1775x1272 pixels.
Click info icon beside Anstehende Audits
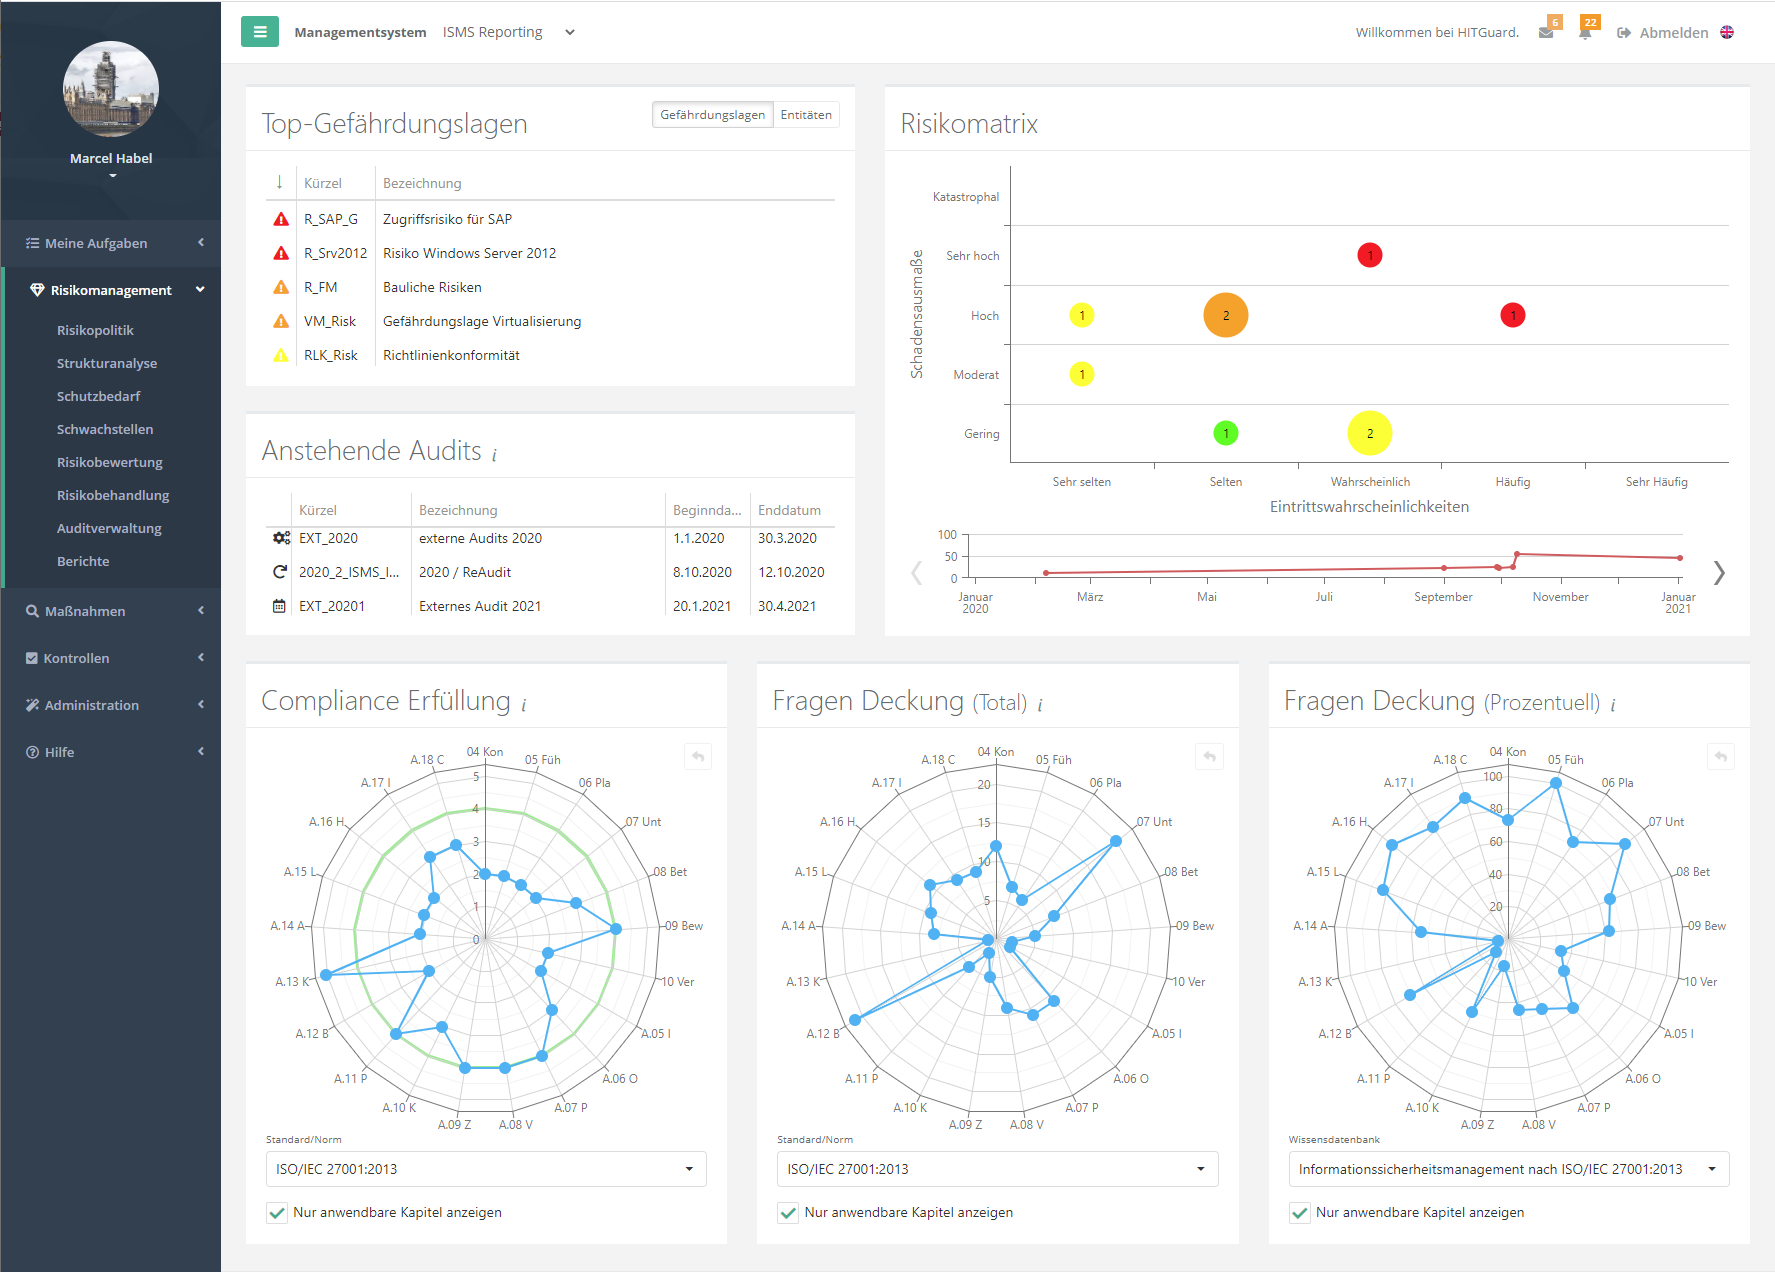pos(494,455)
